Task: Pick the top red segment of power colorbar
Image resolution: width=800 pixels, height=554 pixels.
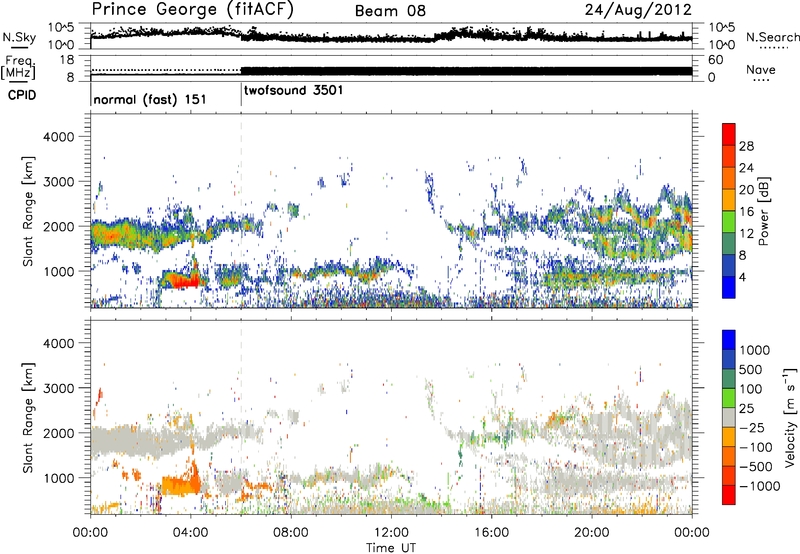Action: click(x=729, y=134)
